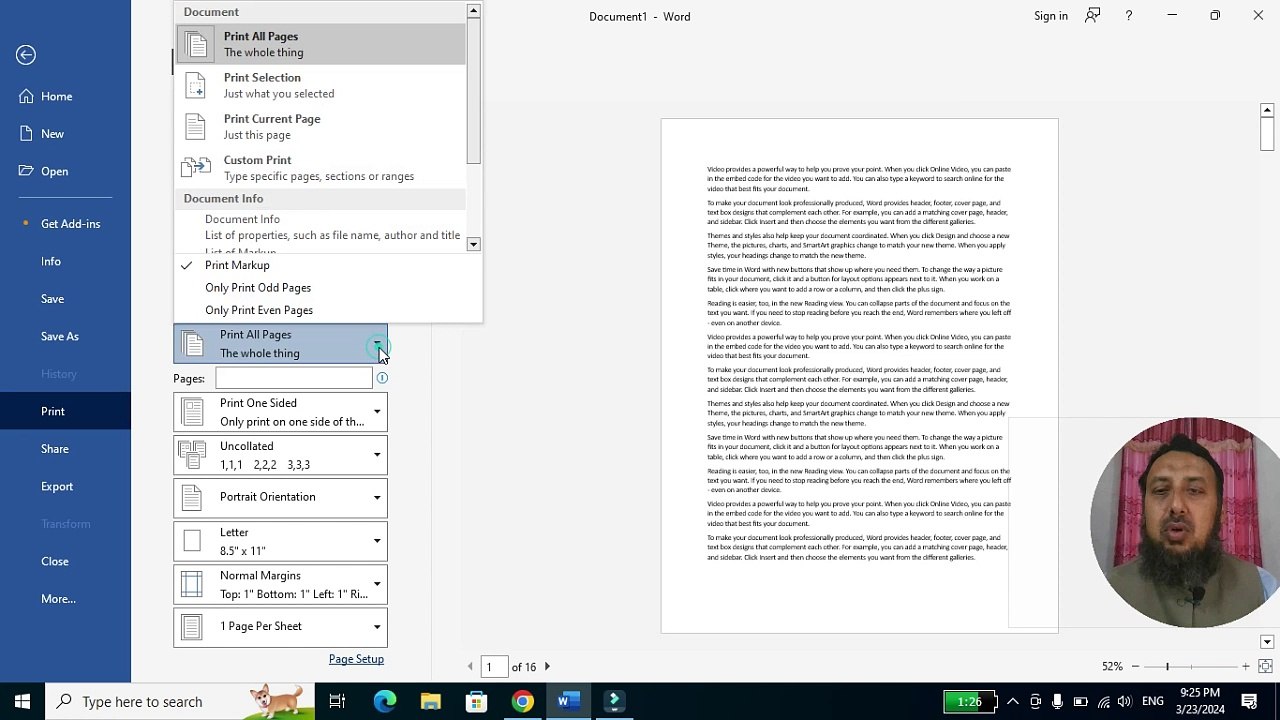
Task: Choose Print Selection option
Action: coord(320,85)
